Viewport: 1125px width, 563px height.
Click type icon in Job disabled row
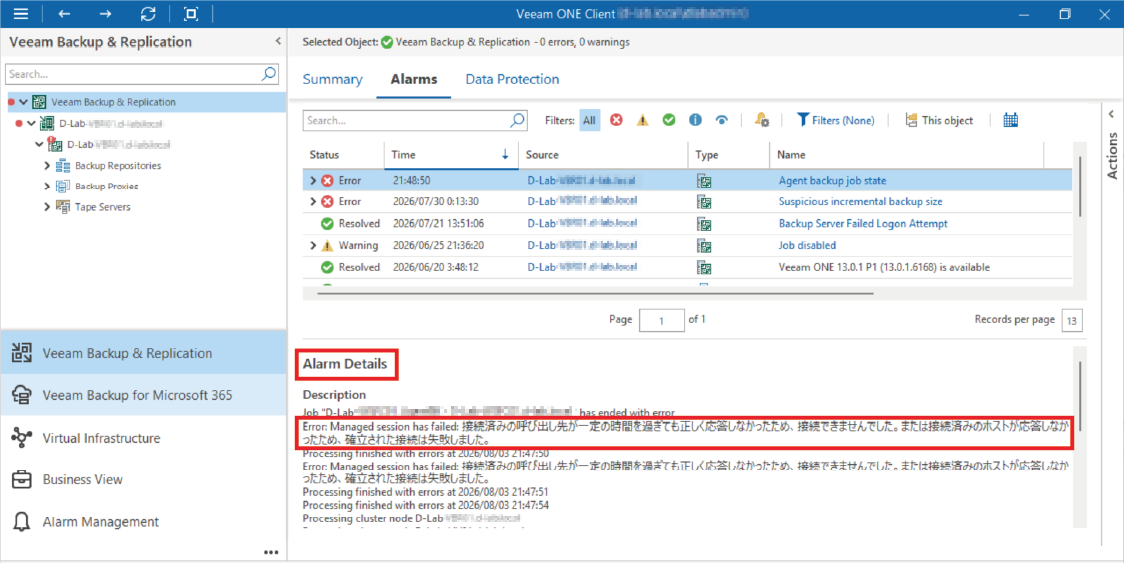click(705, 245)
